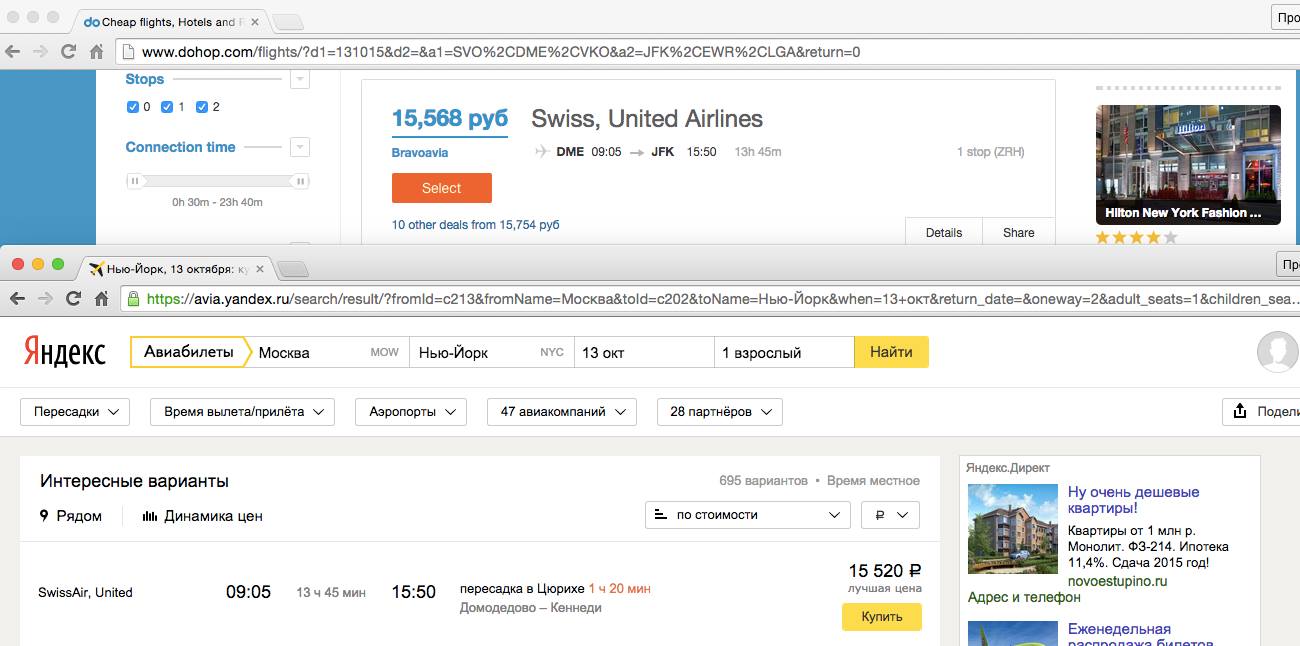Toggle the 1 stop checkbox
Viewport: 1300px width, 646px height.
(x=167, y=107)
